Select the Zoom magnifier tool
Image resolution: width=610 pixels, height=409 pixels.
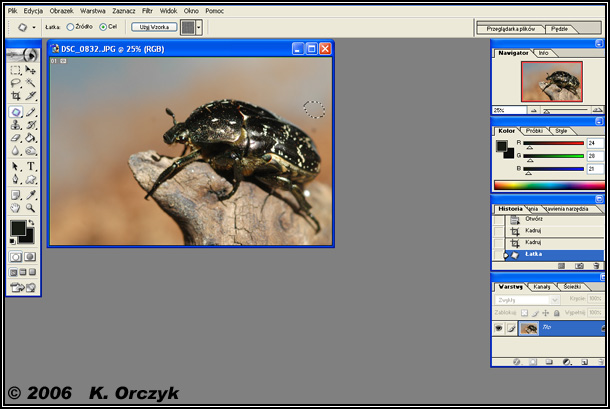tap(31, 209)
